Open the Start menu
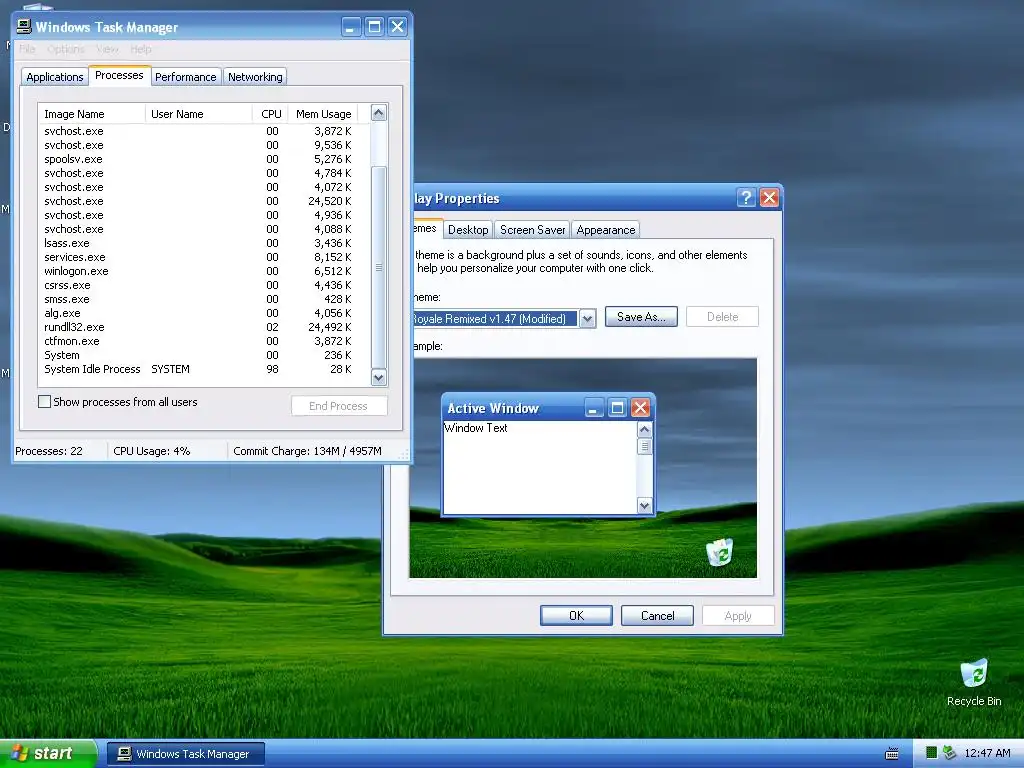This screenshot has width=1024, height=768. pyautogui.click(x=48, y=753)
